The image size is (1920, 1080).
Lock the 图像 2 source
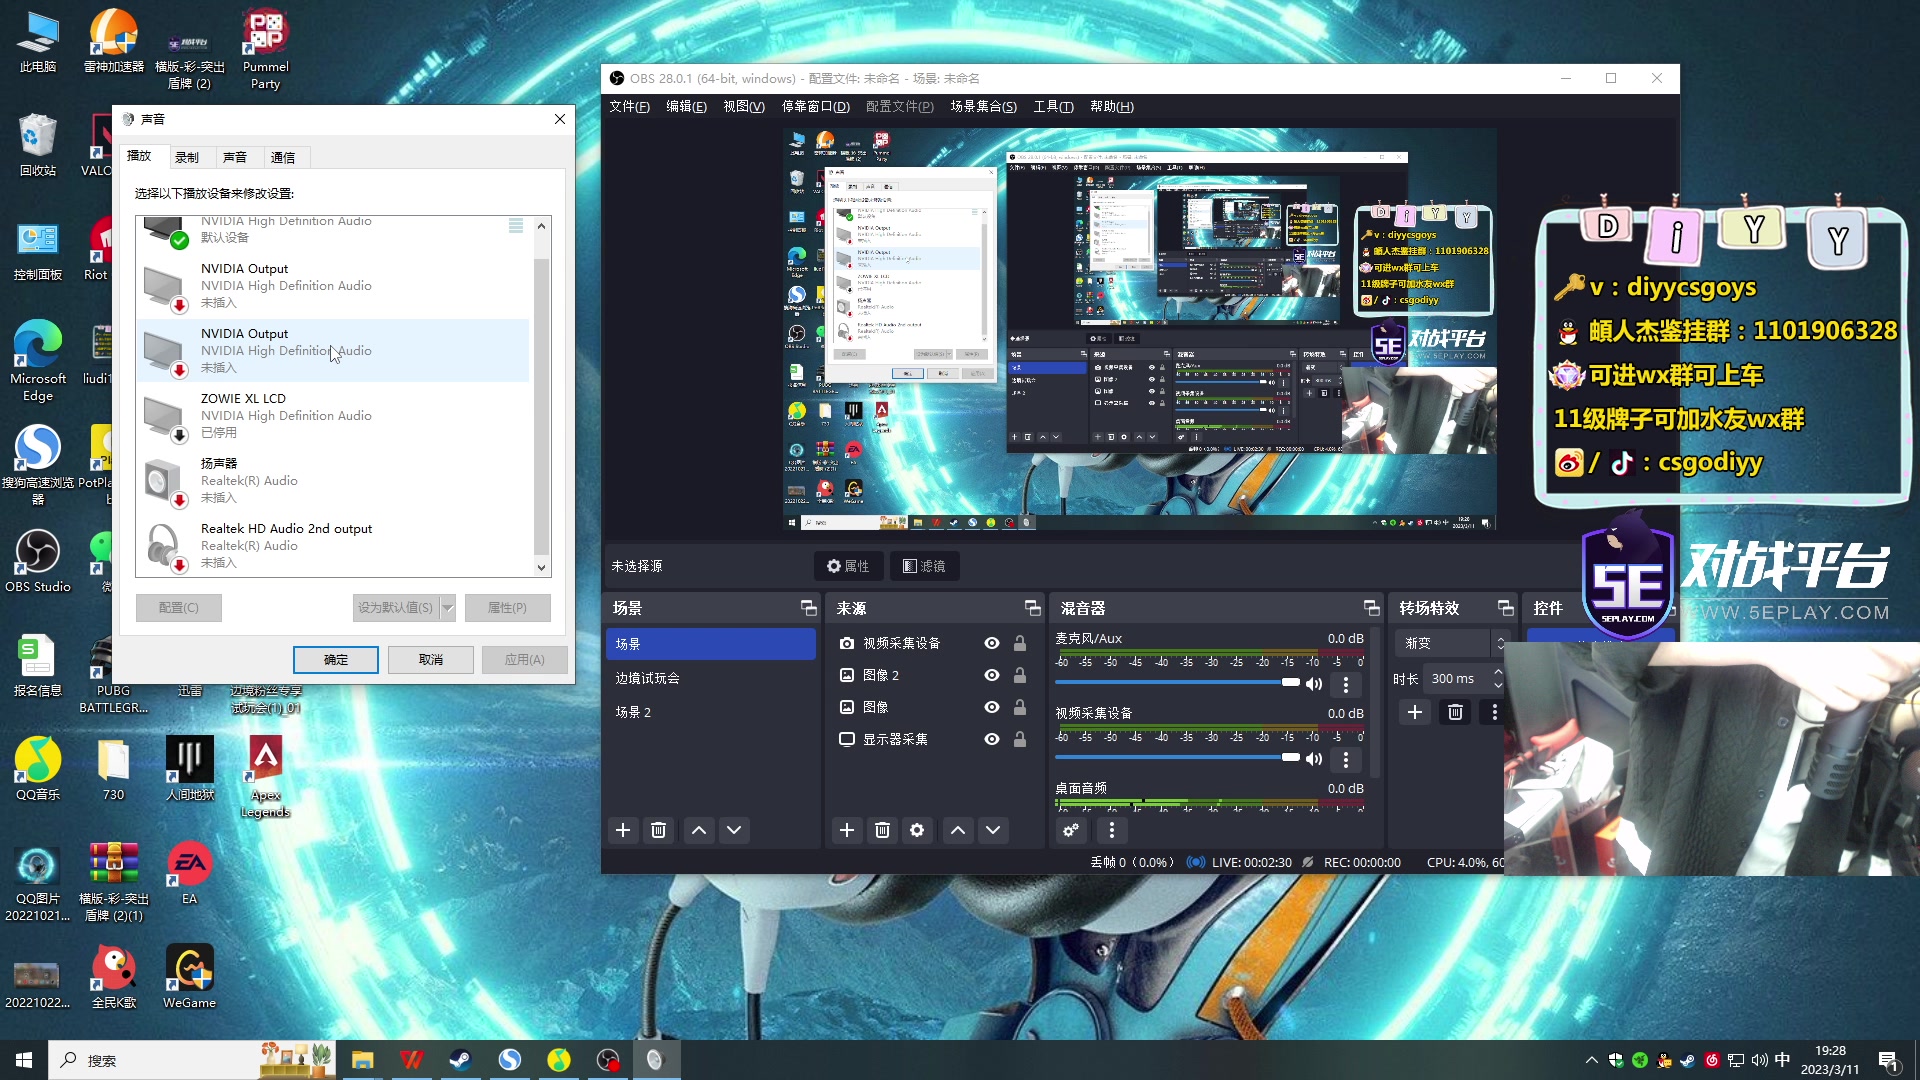[x=1020, y=675]
